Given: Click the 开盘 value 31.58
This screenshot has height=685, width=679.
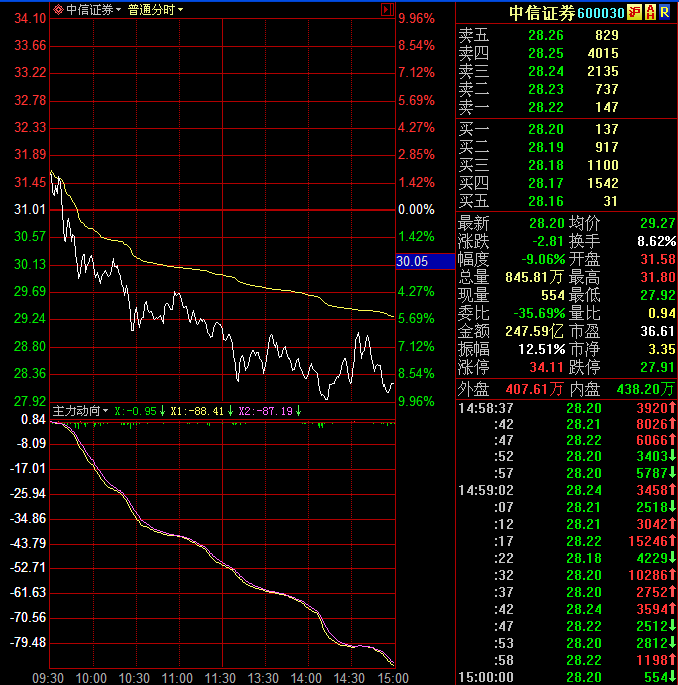Looking at the screenshot, I should click(658, 259).
